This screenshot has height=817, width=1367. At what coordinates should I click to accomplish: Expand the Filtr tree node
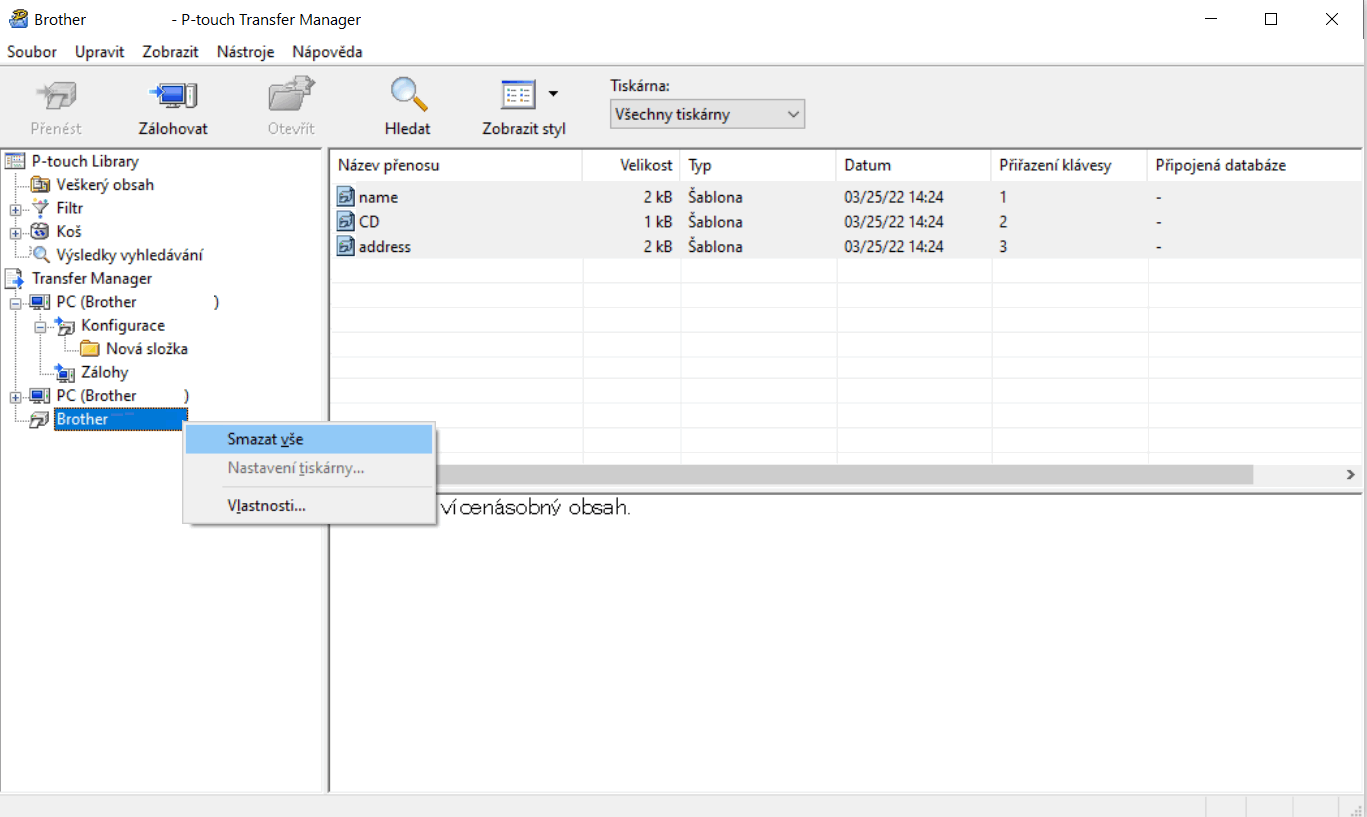coord(15,209)
